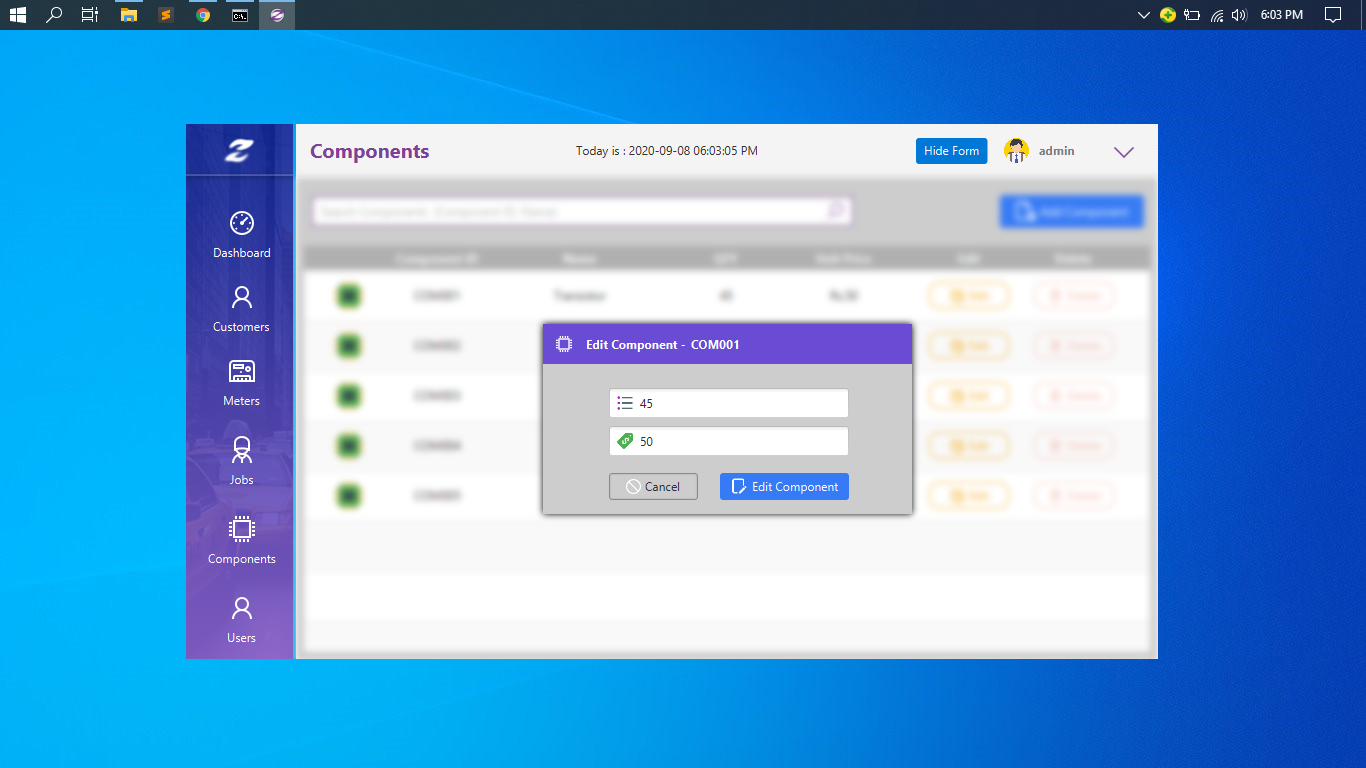Screen dimensions: 1366x768
Task: Click the admin username text
Action: click(x=1056, y=151)
